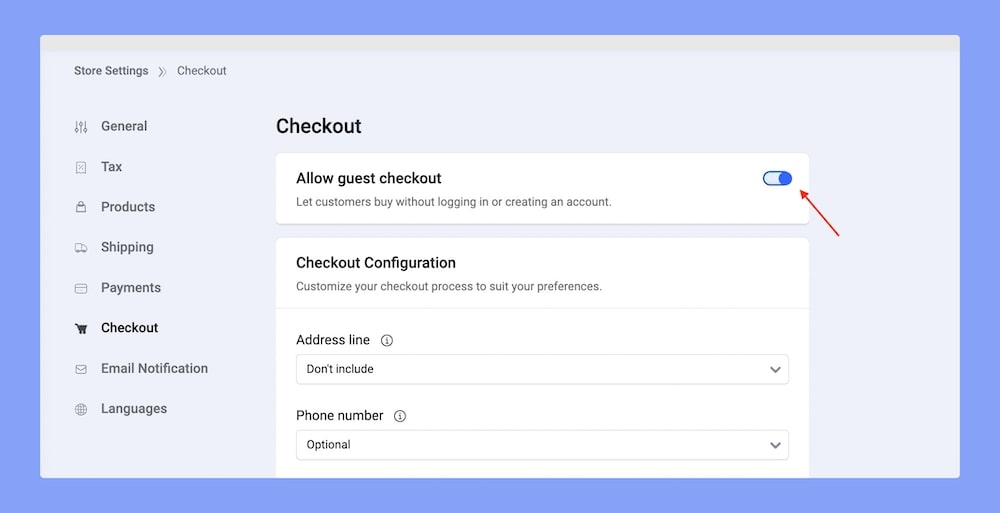Image resolution: width=1000 pixels, height=513 pixels.
Task: Go to Shipping settings menu item
Action: click(x=127, y=247)
